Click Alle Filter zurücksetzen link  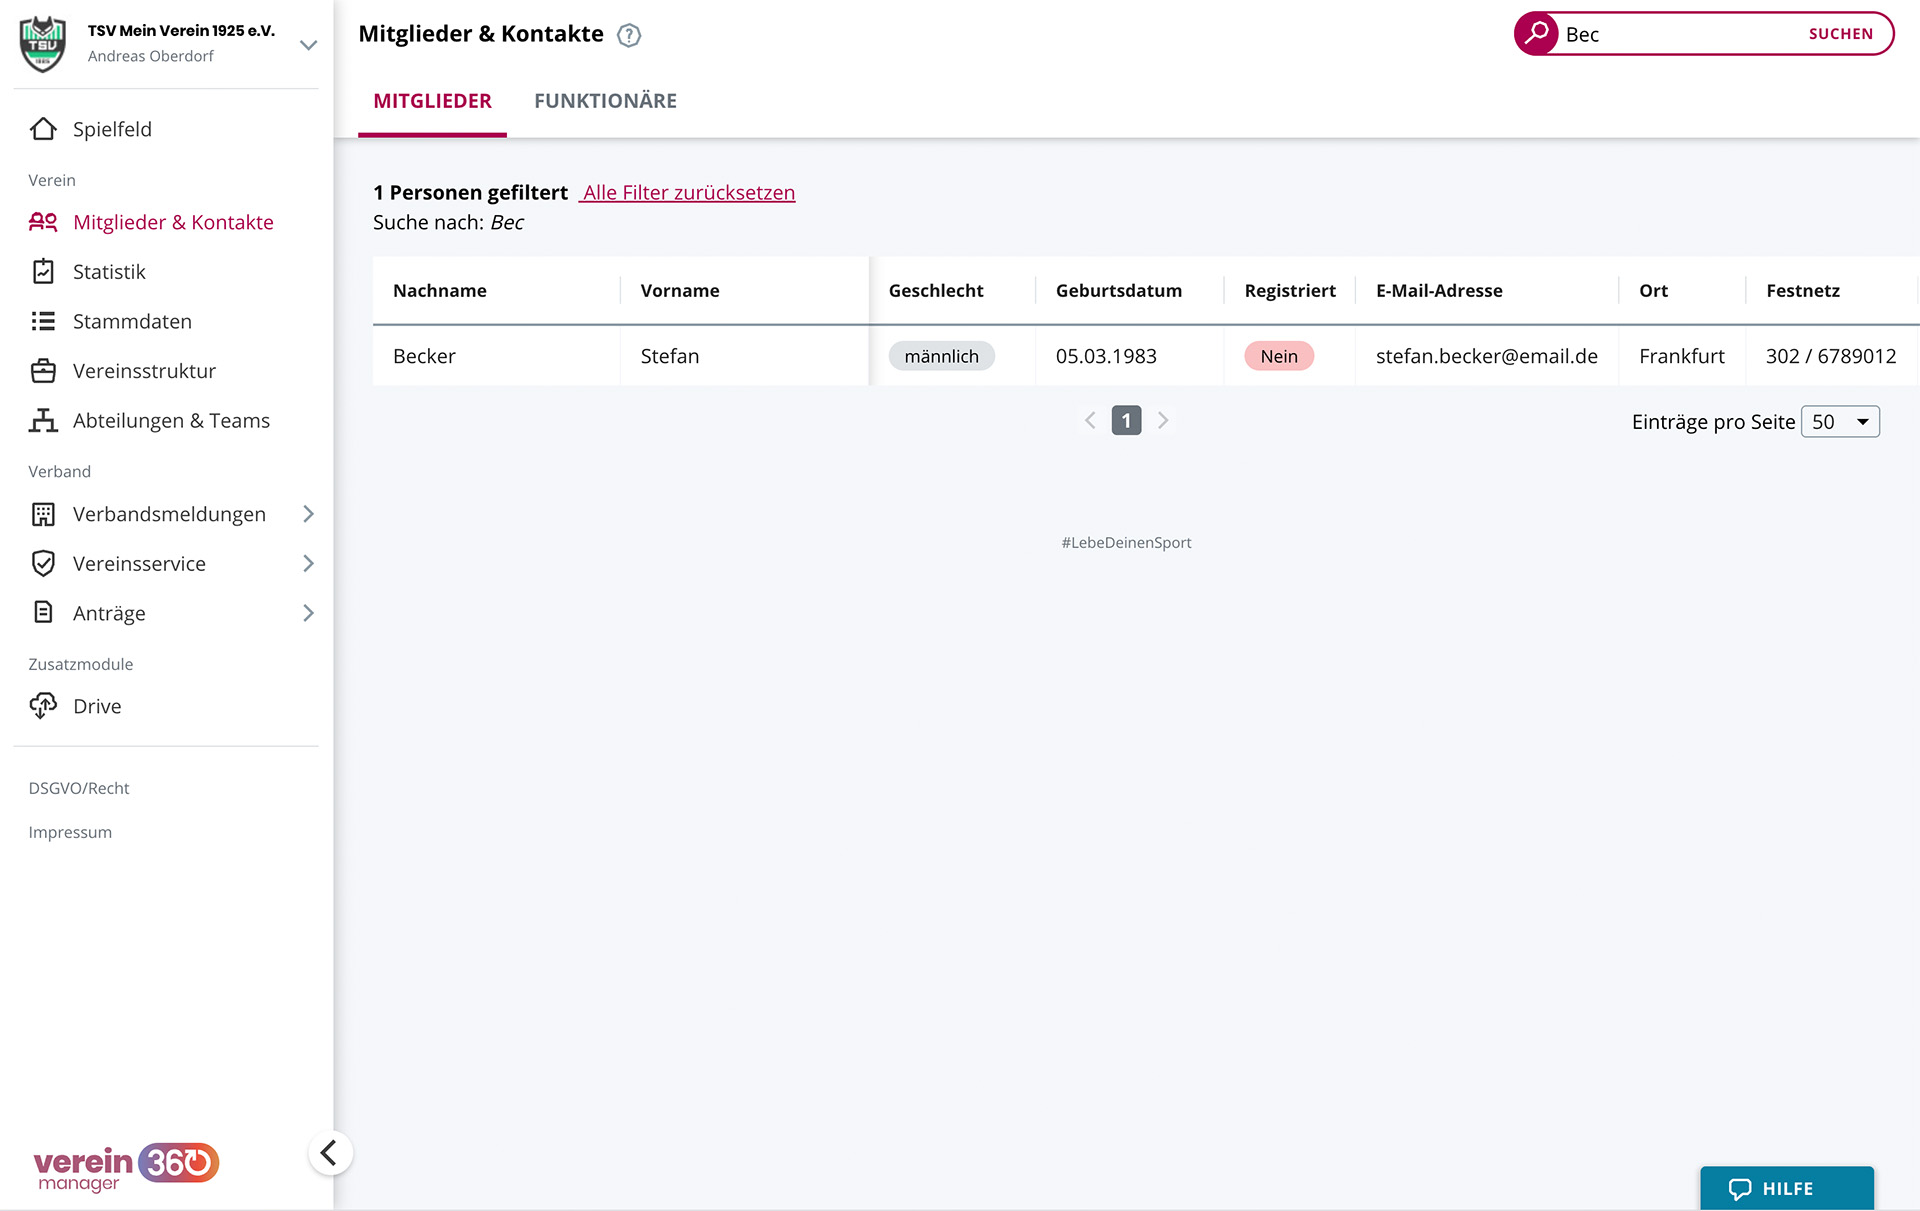click(x=688, y=193)
